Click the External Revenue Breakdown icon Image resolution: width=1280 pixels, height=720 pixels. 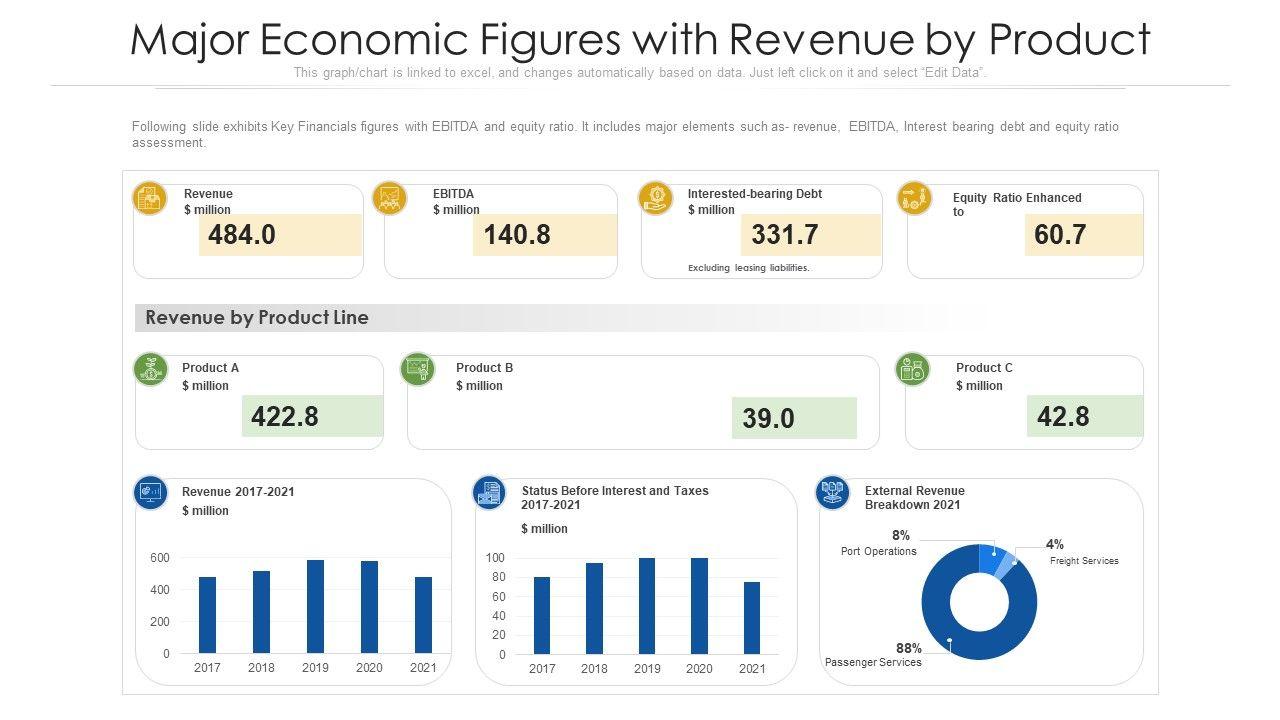[832, 492]
